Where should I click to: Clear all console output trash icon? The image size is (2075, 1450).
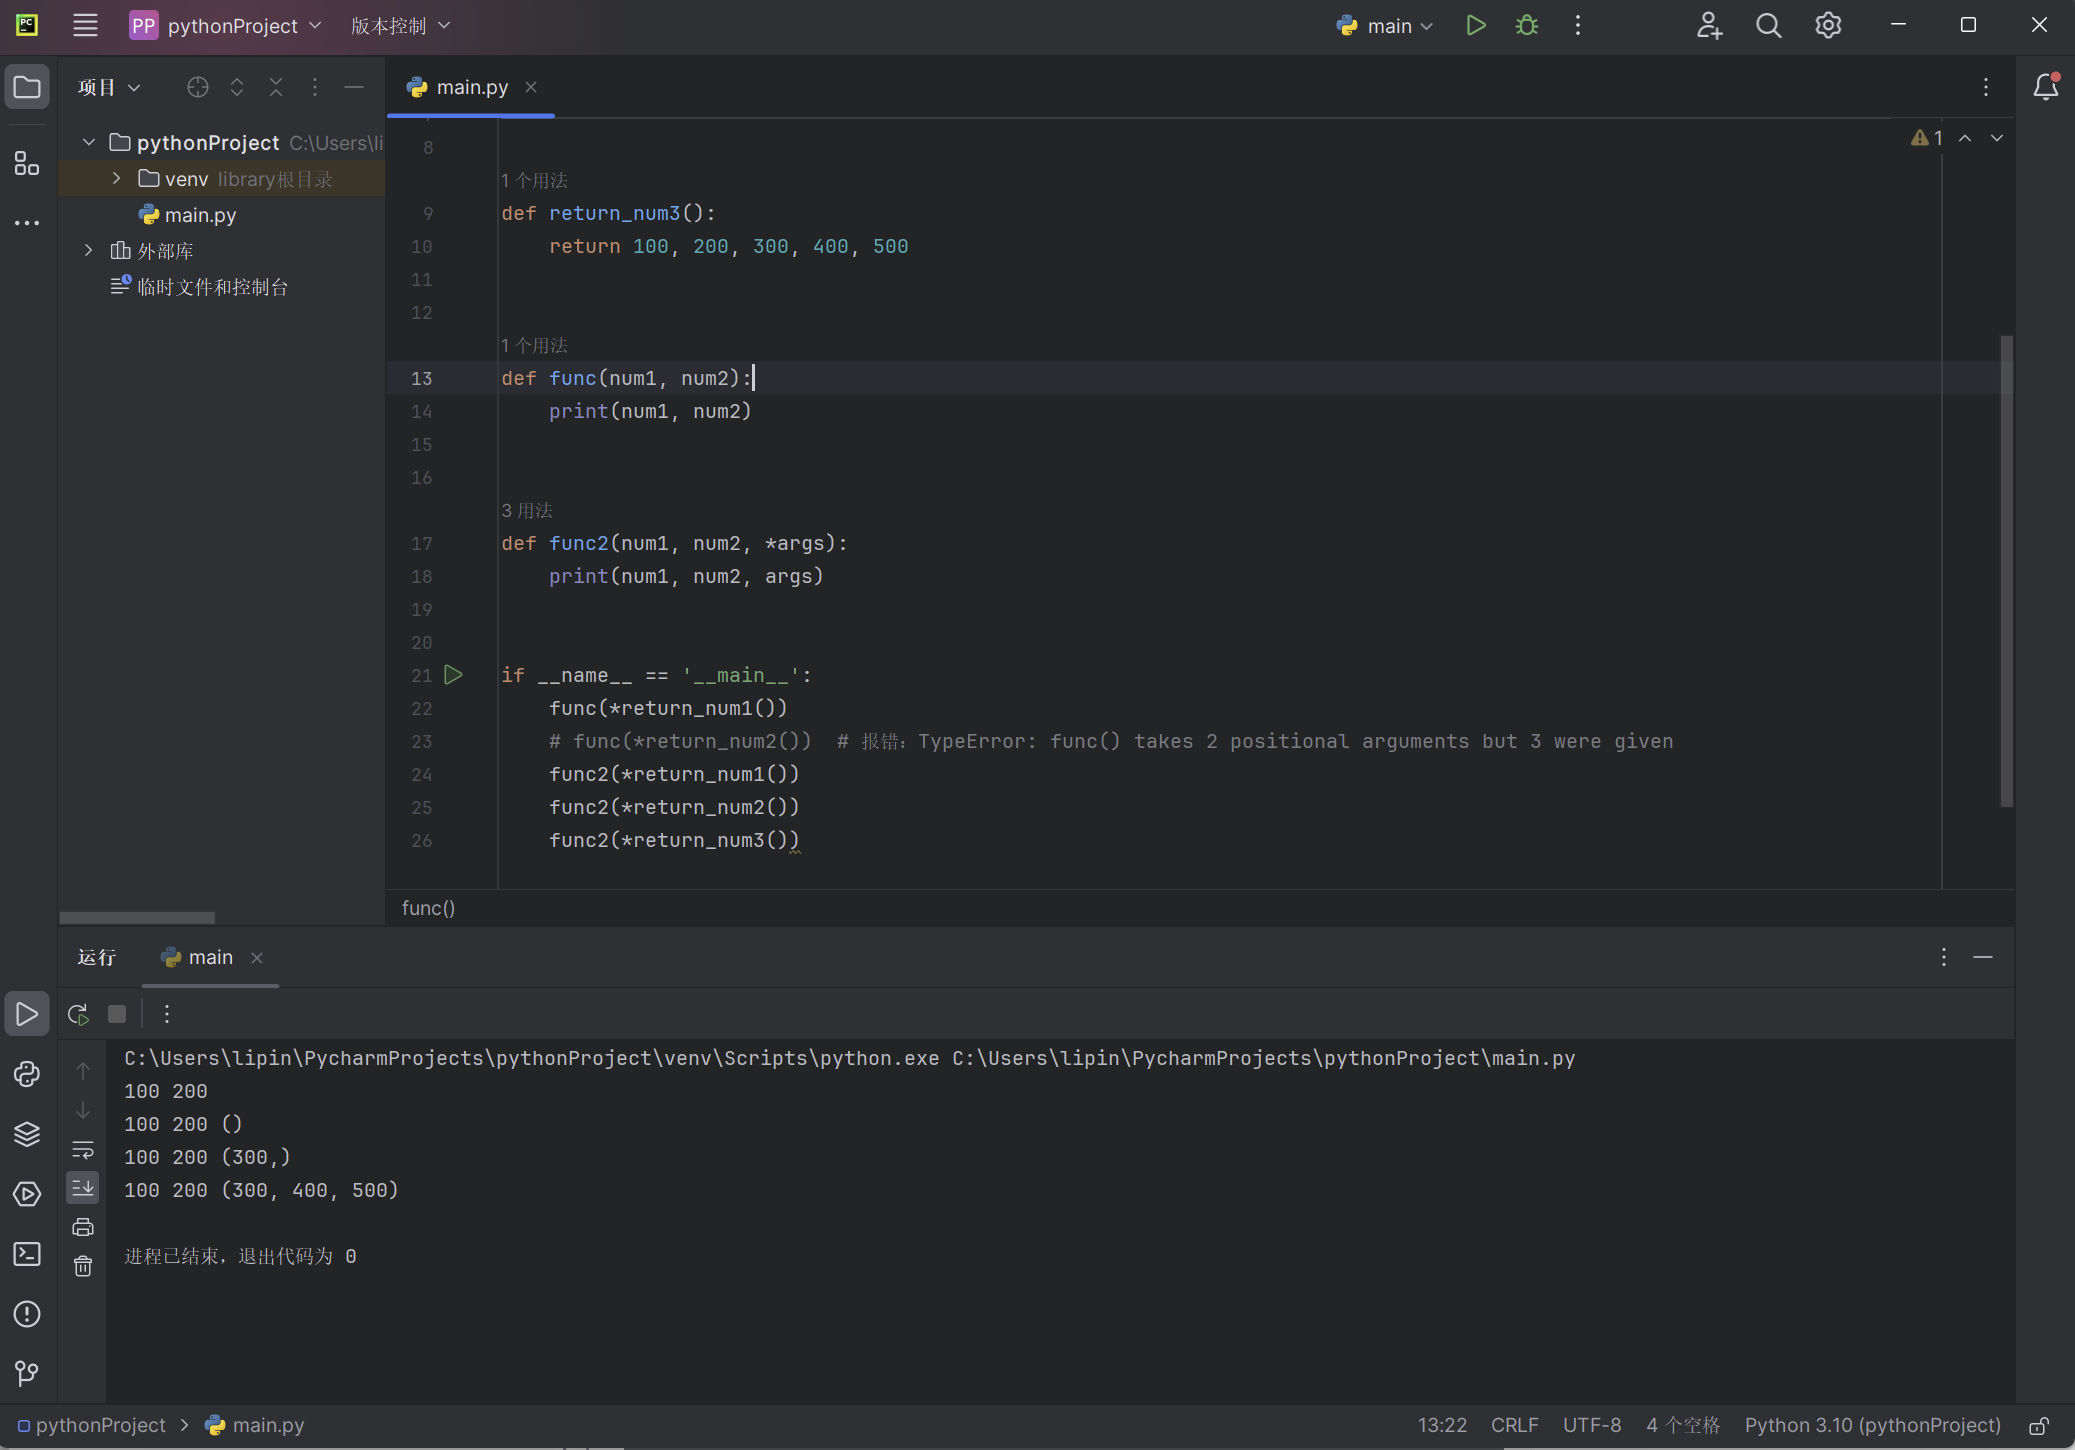83,1267
